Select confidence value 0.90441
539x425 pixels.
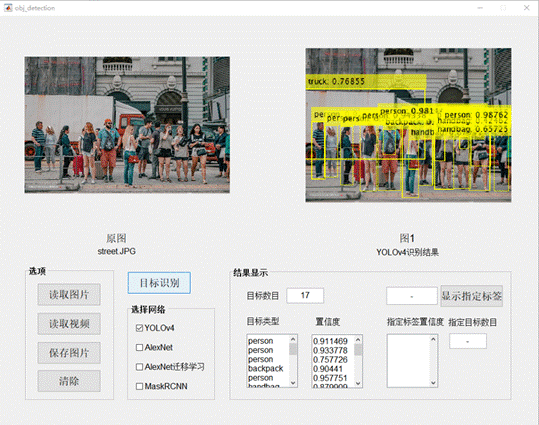pos(328,369)
